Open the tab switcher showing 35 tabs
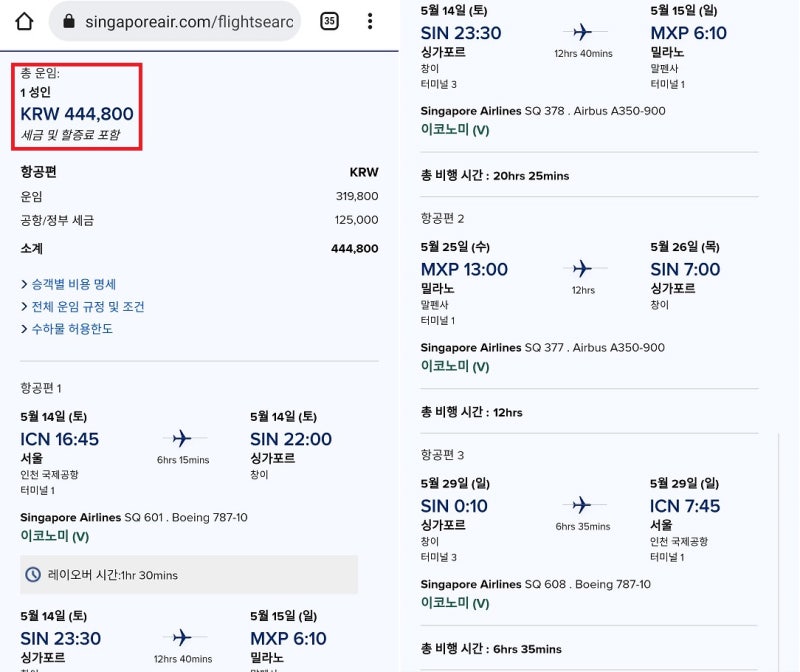This screenshot has height=672, width=800. pos(329,21)
